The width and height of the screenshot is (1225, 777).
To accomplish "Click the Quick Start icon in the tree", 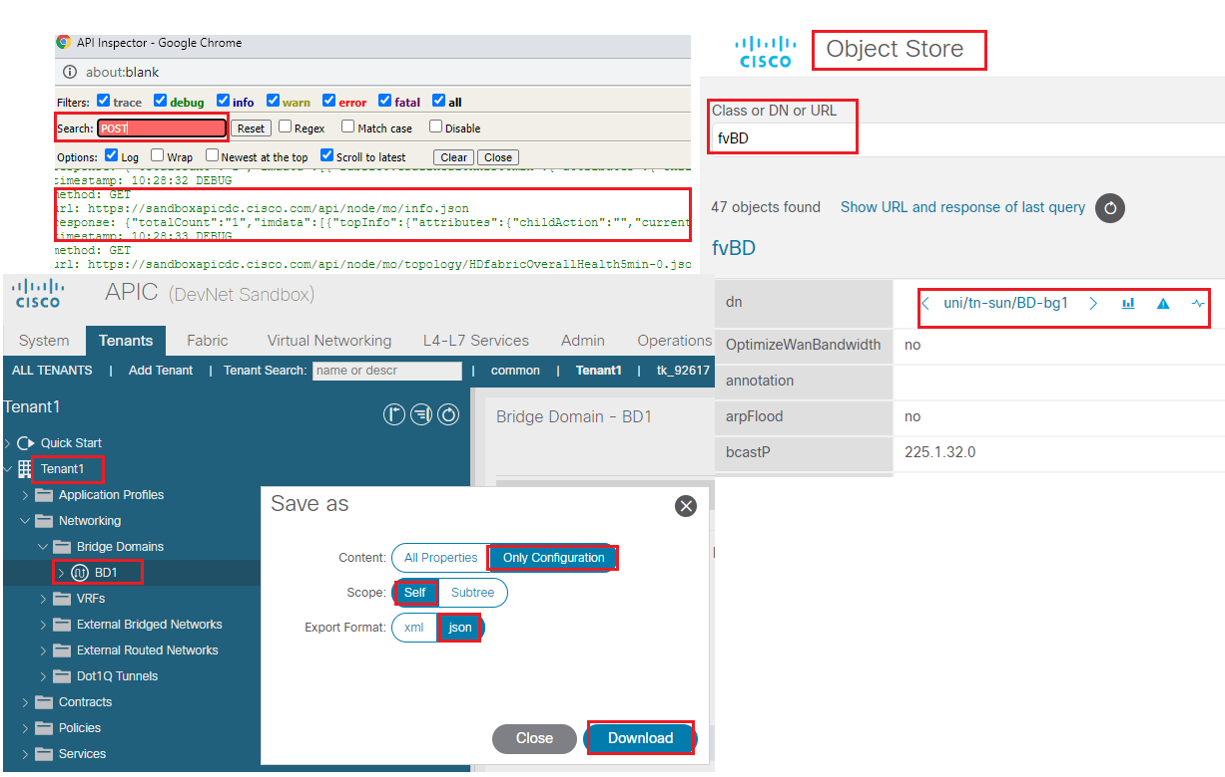I will tap(26, 443).
